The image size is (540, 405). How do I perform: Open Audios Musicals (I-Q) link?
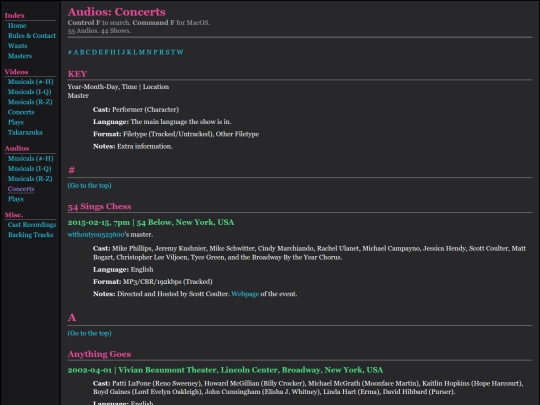(29, 168)
